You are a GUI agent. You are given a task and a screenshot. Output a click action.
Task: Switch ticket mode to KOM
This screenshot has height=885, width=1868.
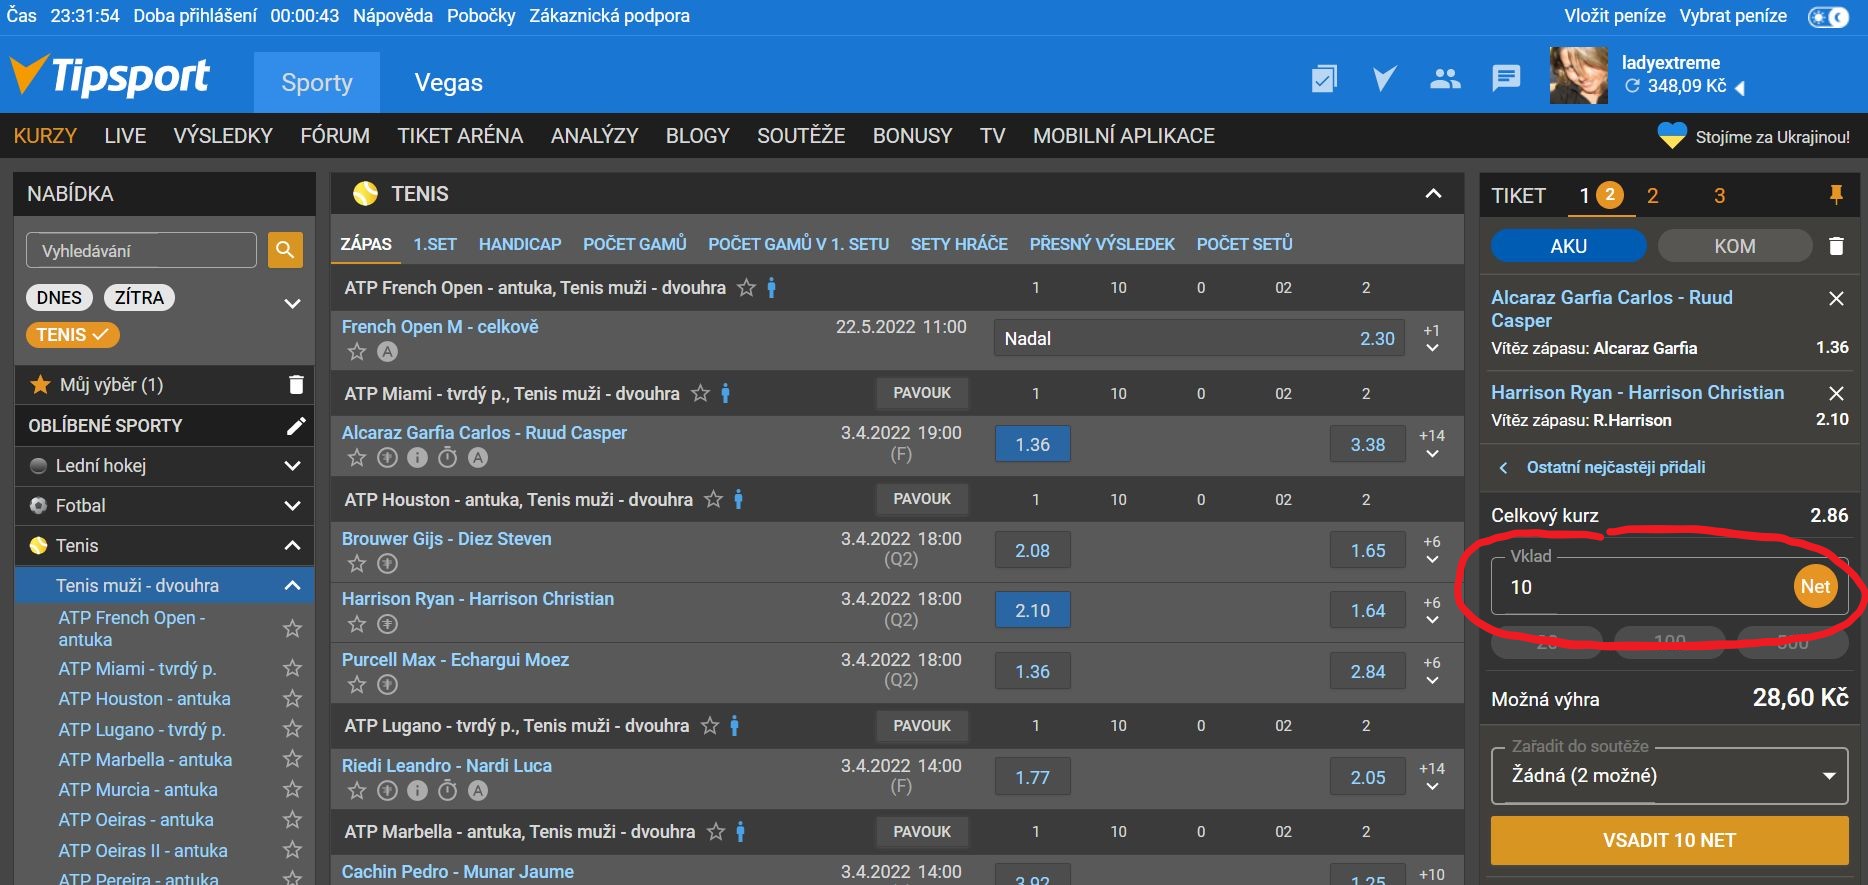point(1734,246)
